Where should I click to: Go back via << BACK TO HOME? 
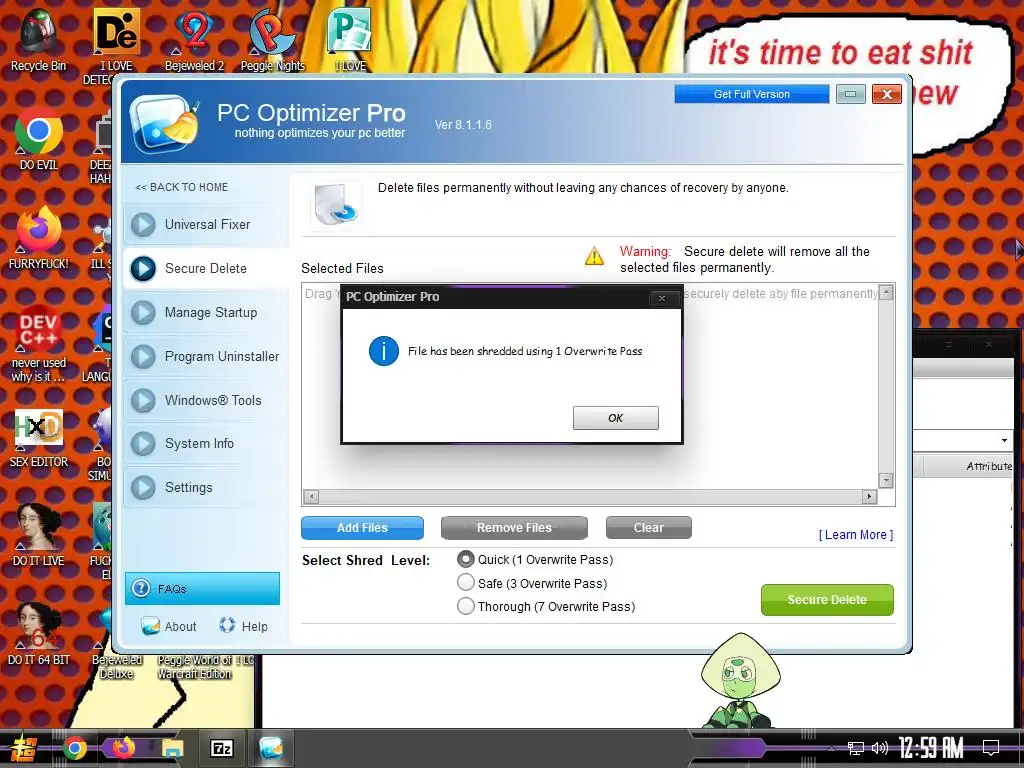[182, 187]
